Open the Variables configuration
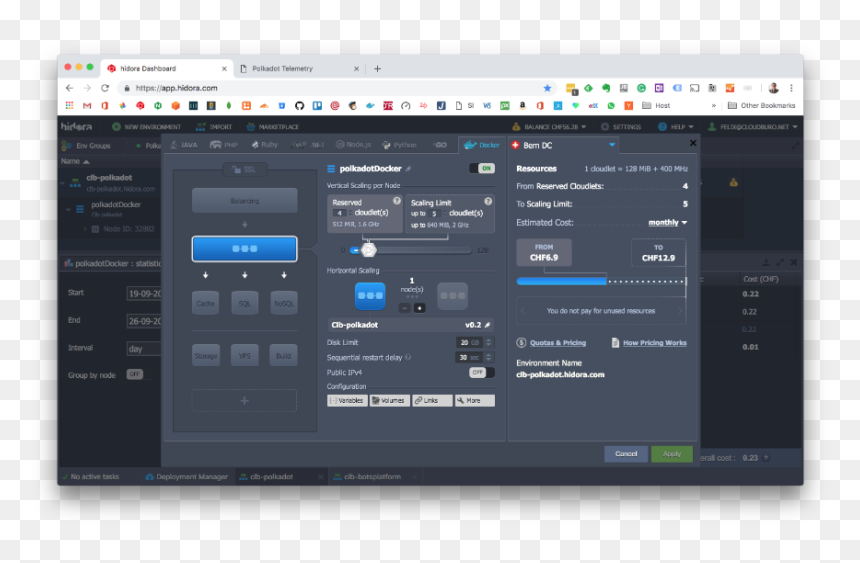Image resolution: width=860 pixels, height=563 pixels. (x=347, y=401)
